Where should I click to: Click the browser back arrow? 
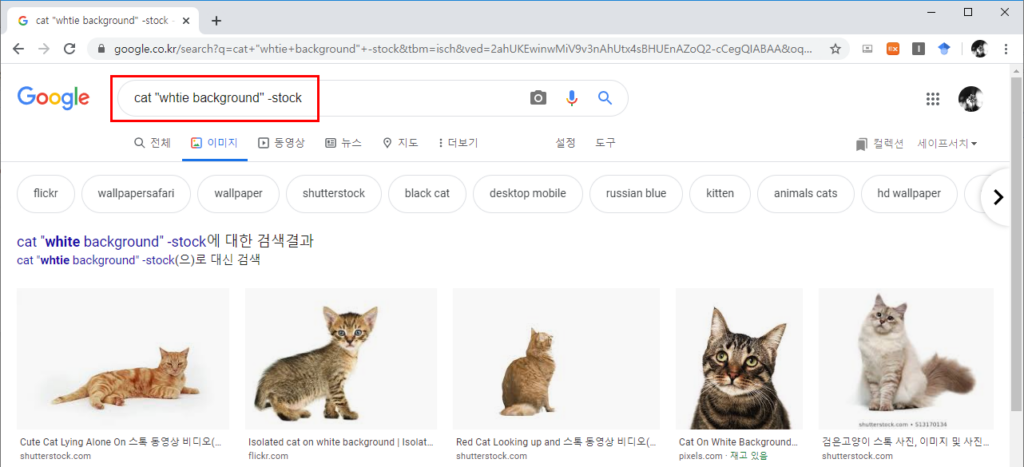(x=18, y=49)
